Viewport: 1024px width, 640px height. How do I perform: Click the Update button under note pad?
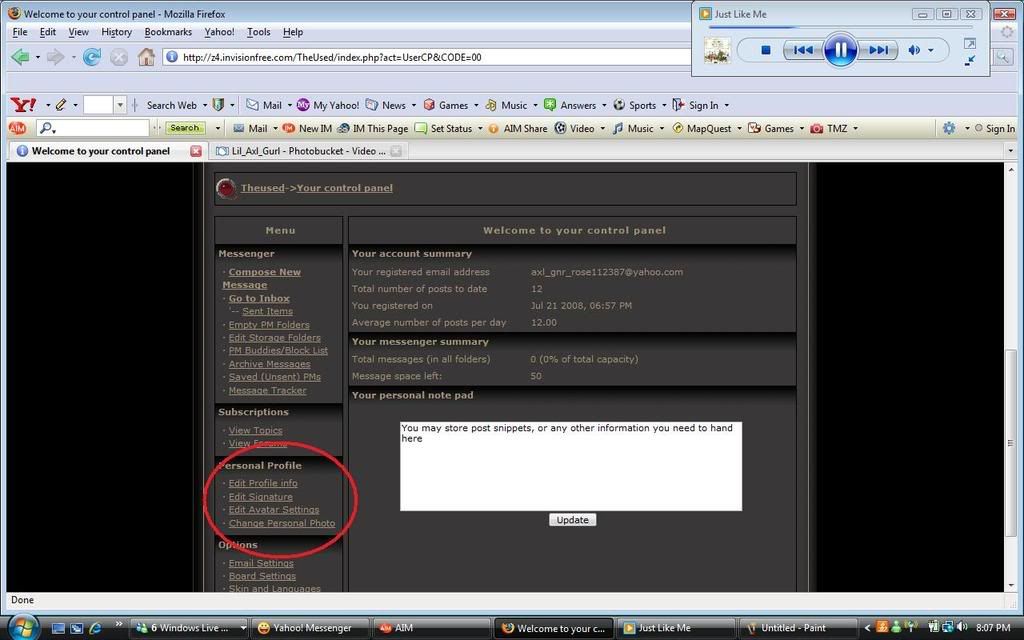pos(572,520)
